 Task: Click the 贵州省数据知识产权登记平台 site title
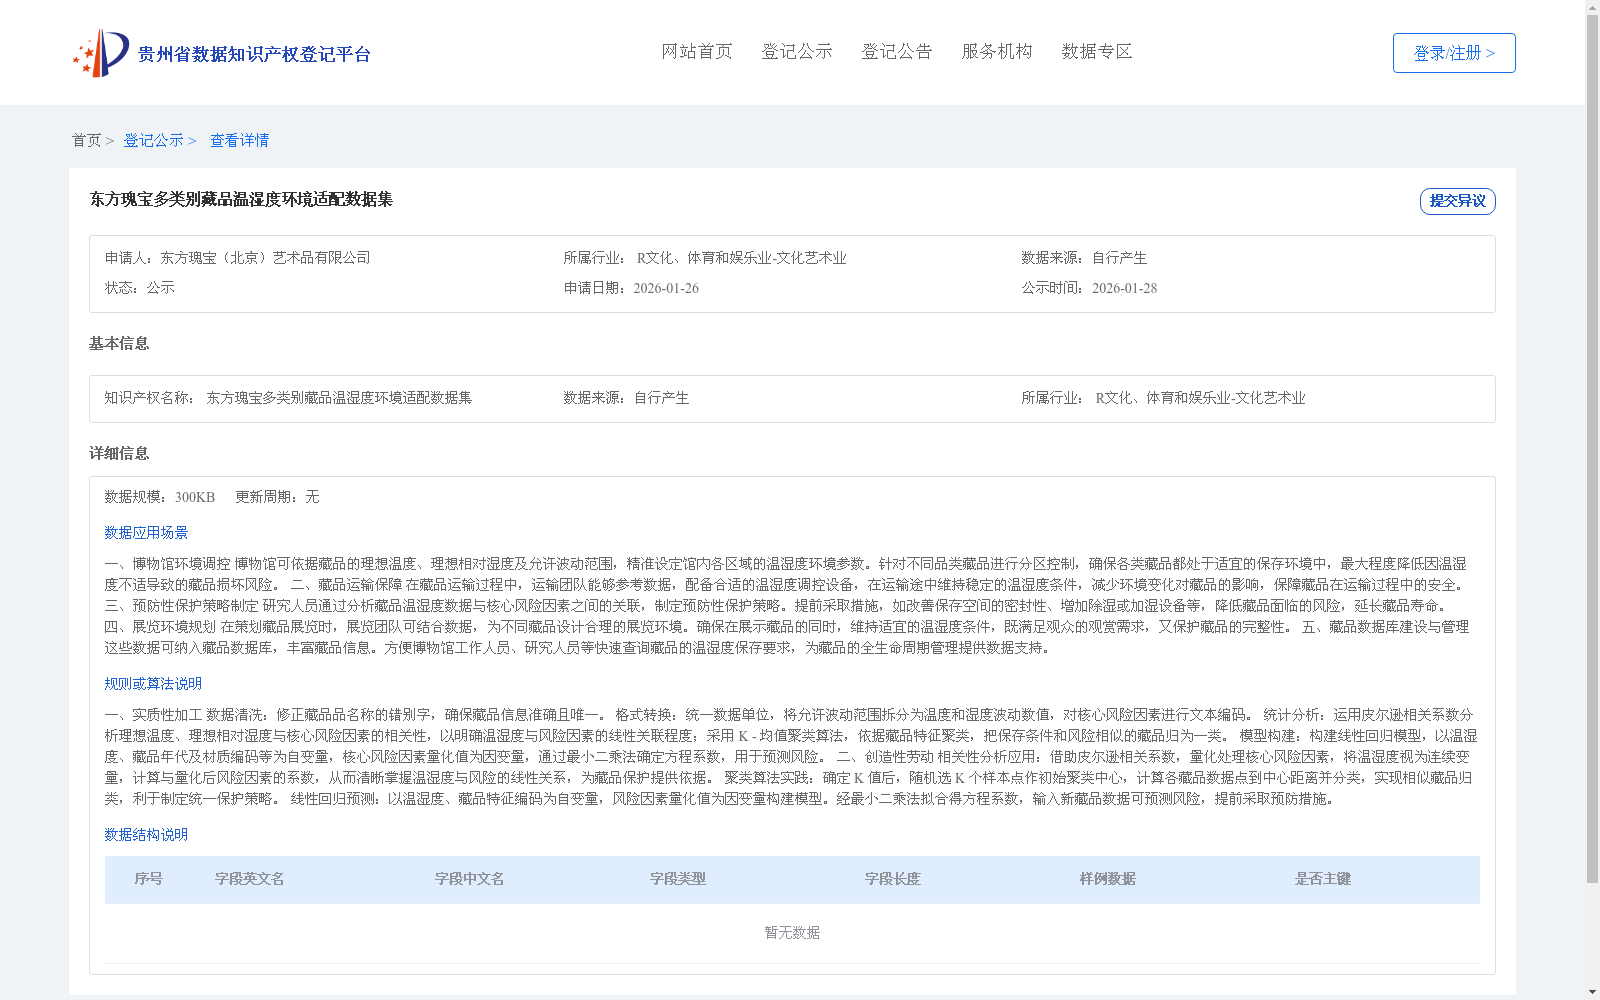254,54
